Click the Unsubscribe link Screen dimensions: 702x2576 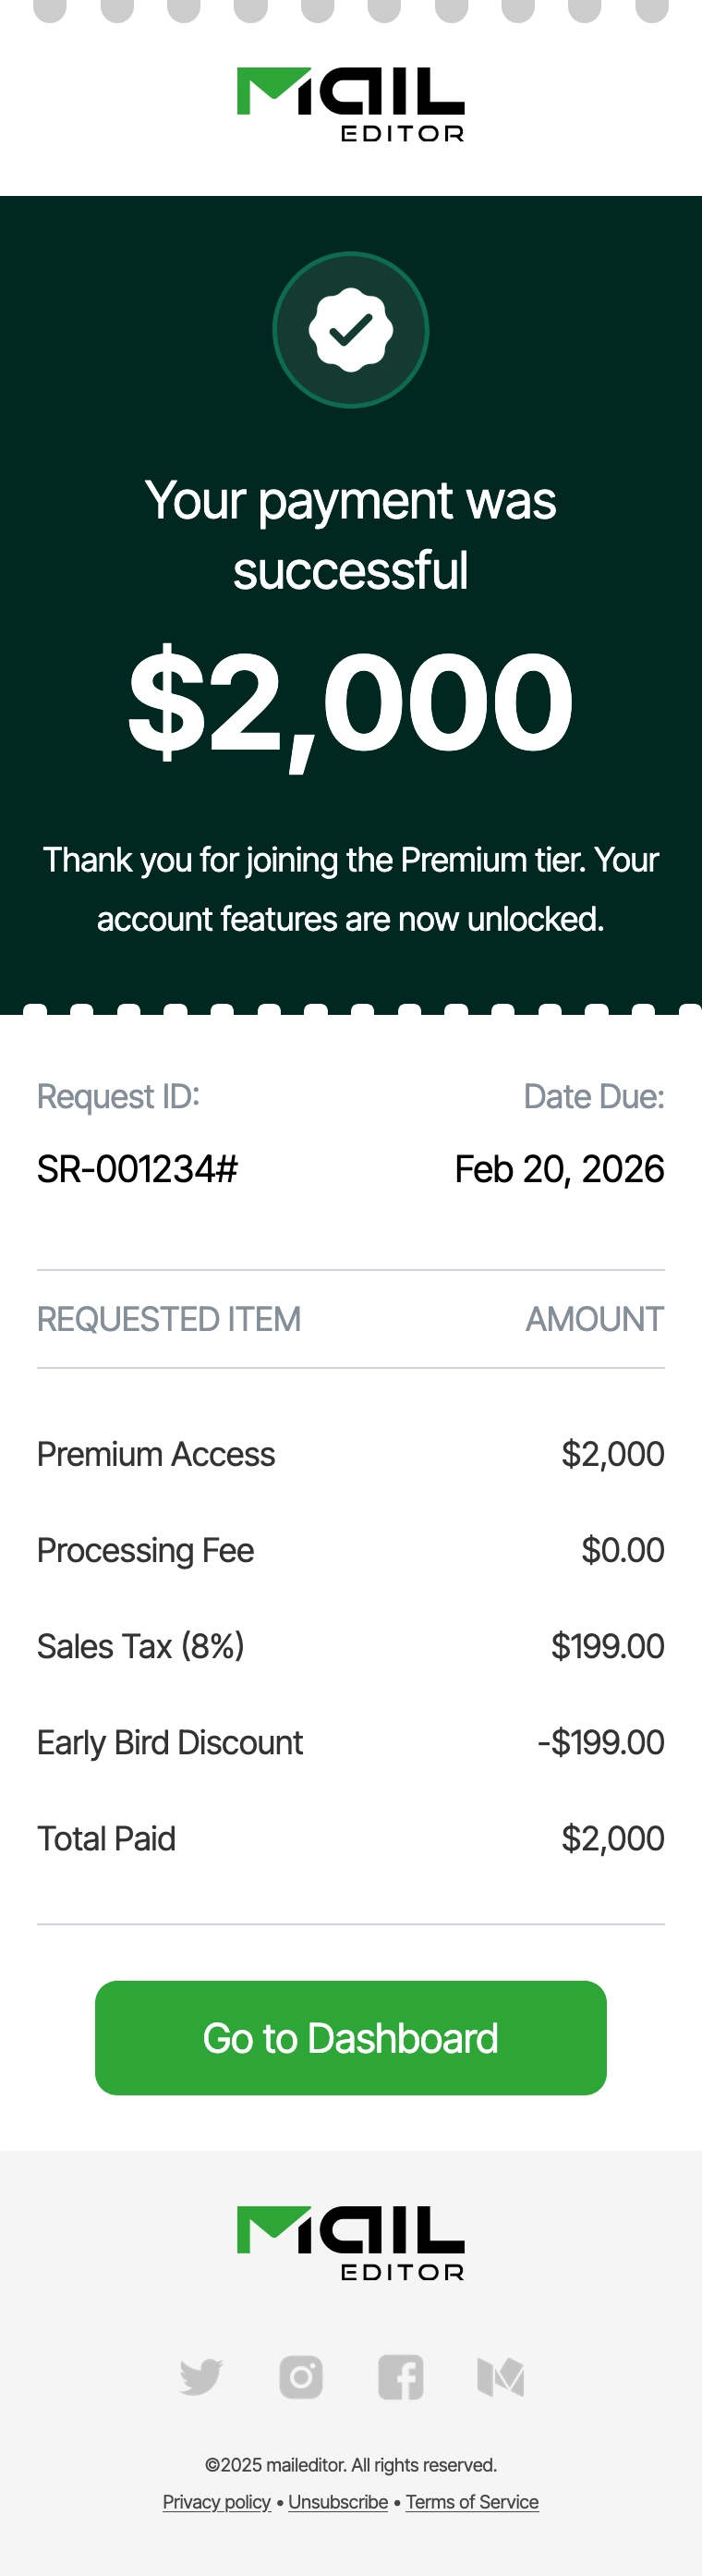(x=338, y=2502)
